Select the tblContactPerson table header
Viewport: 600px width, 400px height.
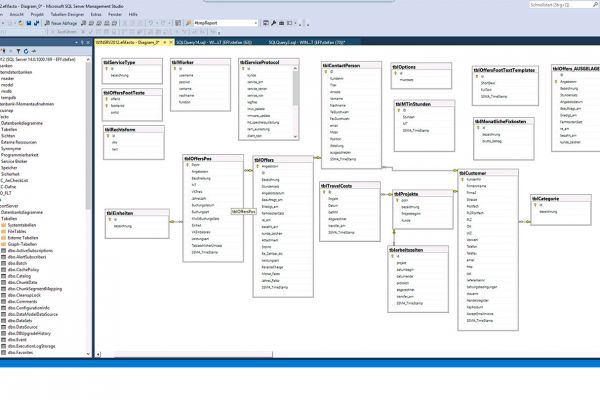point(351,65)
